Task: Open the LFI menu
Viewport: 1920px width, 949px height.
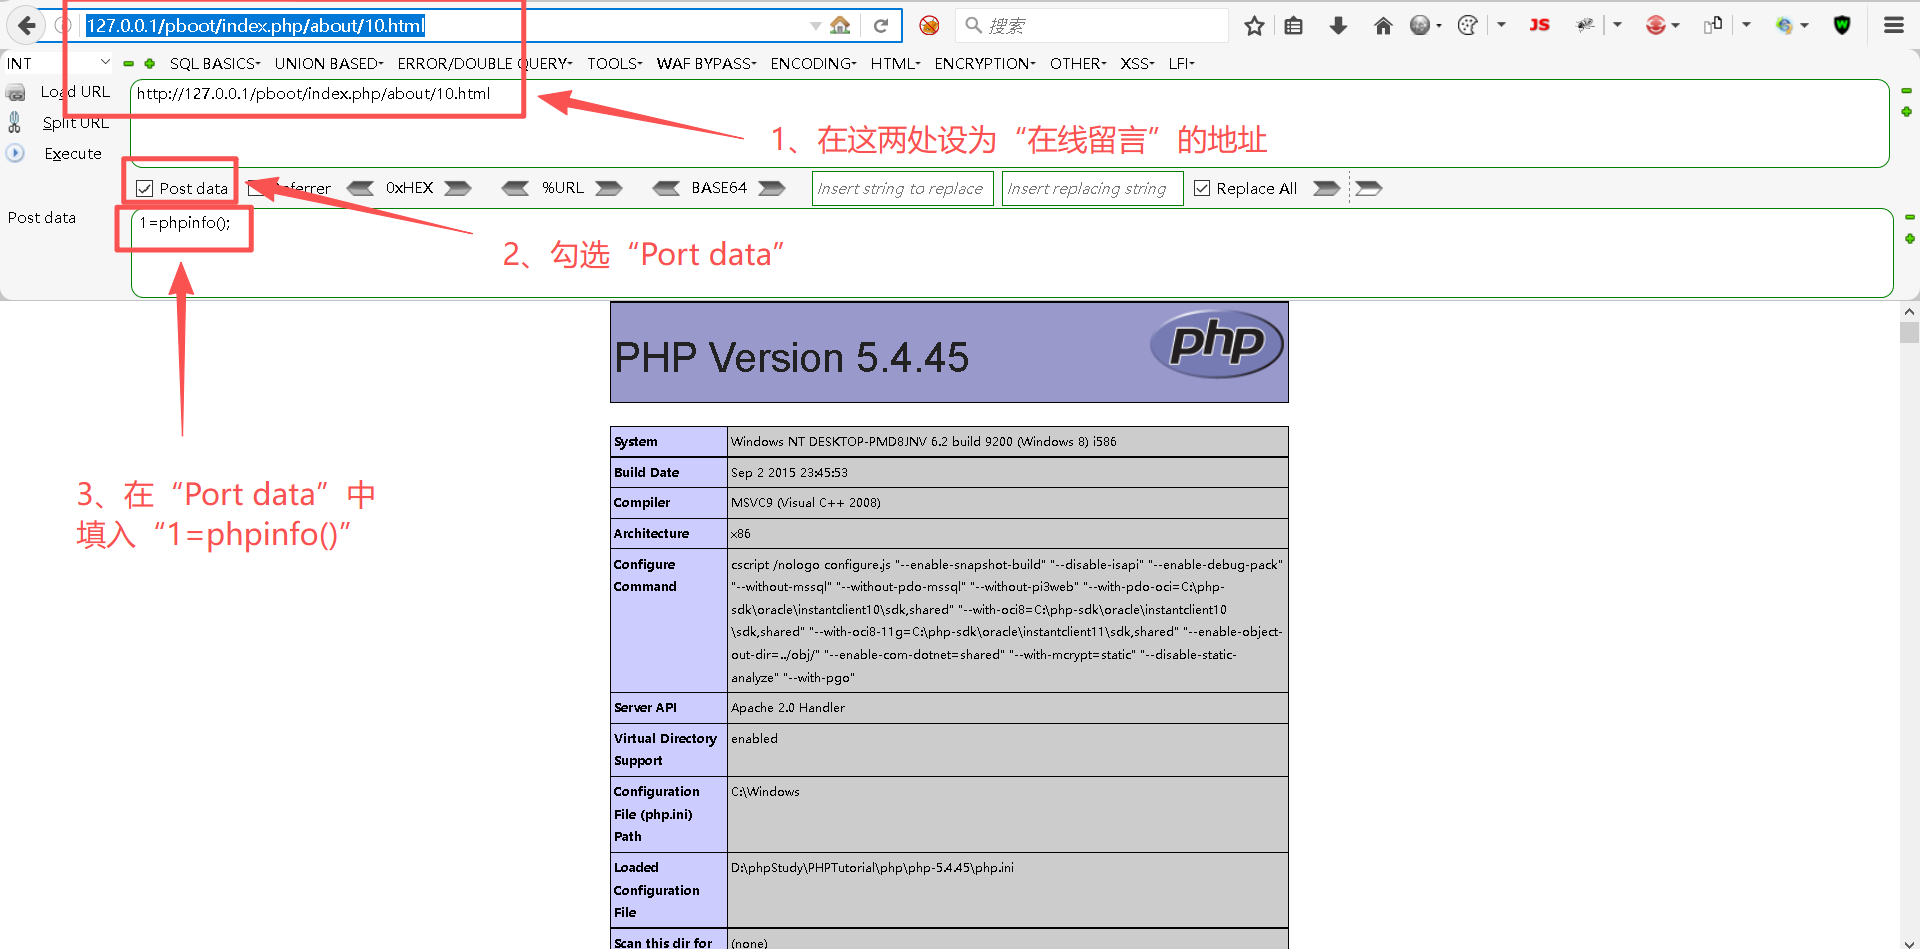Action: tap(1181, 64)
